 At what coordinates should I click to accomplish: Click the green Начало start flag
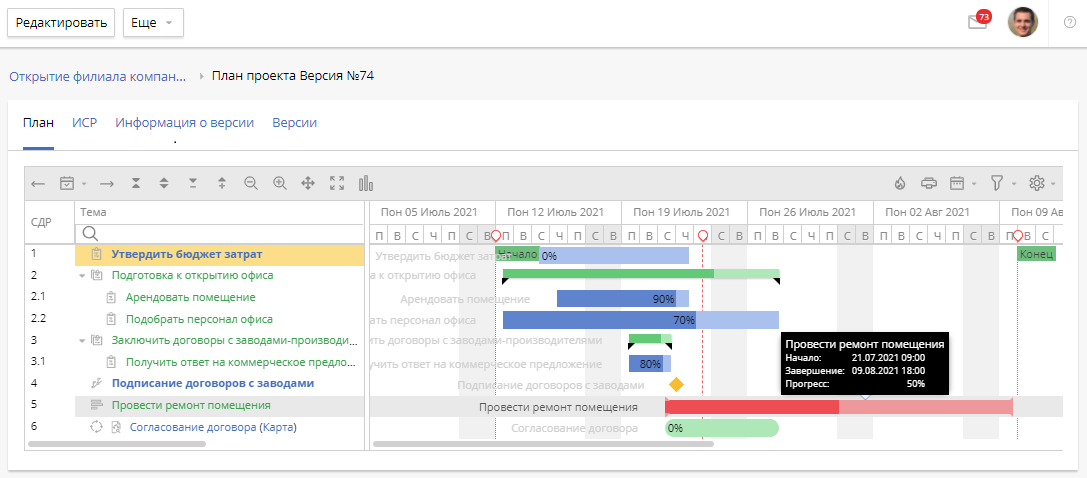[x=517, y=254]
